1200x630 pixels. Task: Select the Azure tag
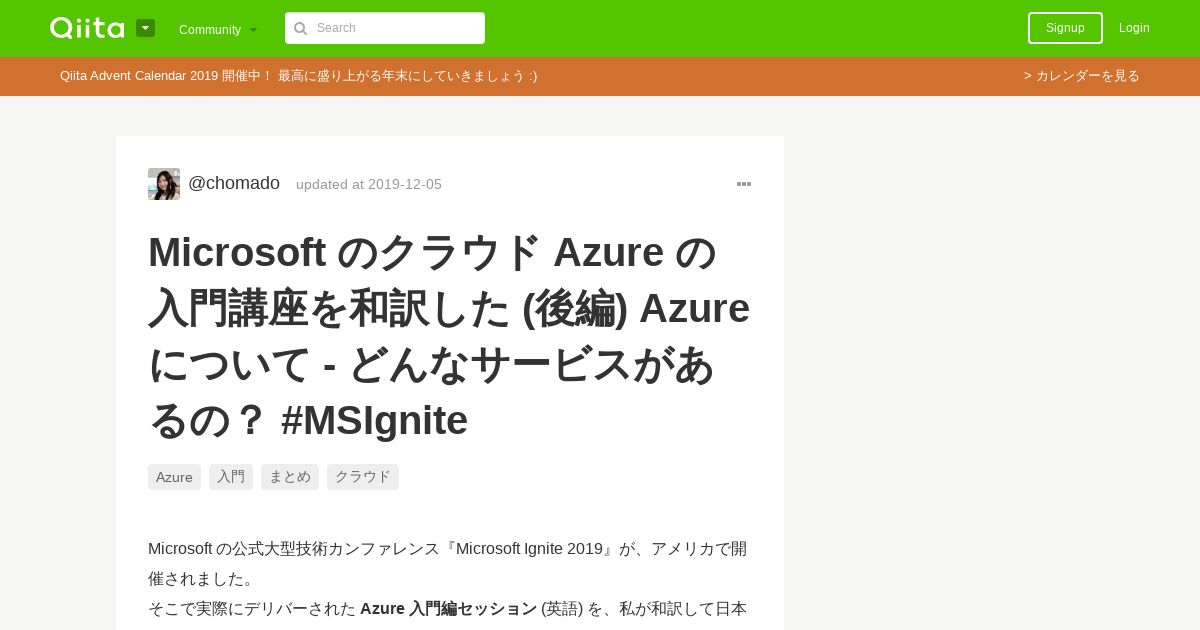pyautogui.click(x=174, y=477)
